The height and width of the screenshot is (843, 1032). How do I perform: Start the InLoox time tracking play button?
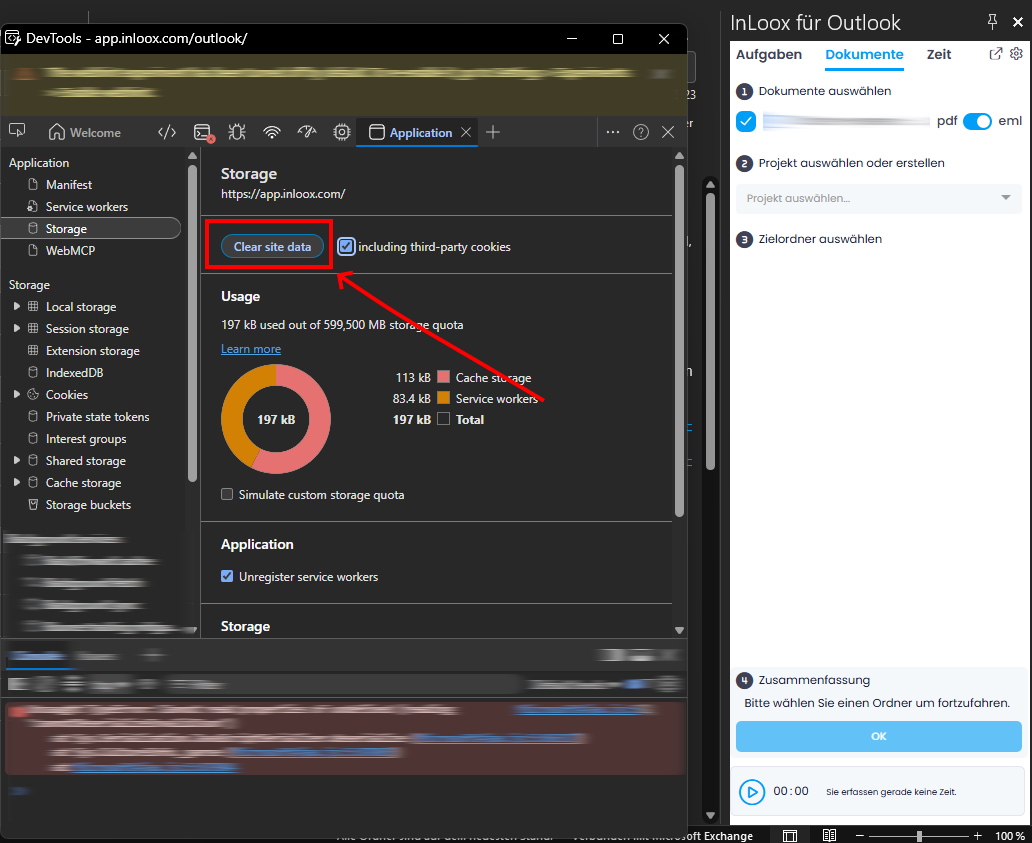tap(752, 792)
